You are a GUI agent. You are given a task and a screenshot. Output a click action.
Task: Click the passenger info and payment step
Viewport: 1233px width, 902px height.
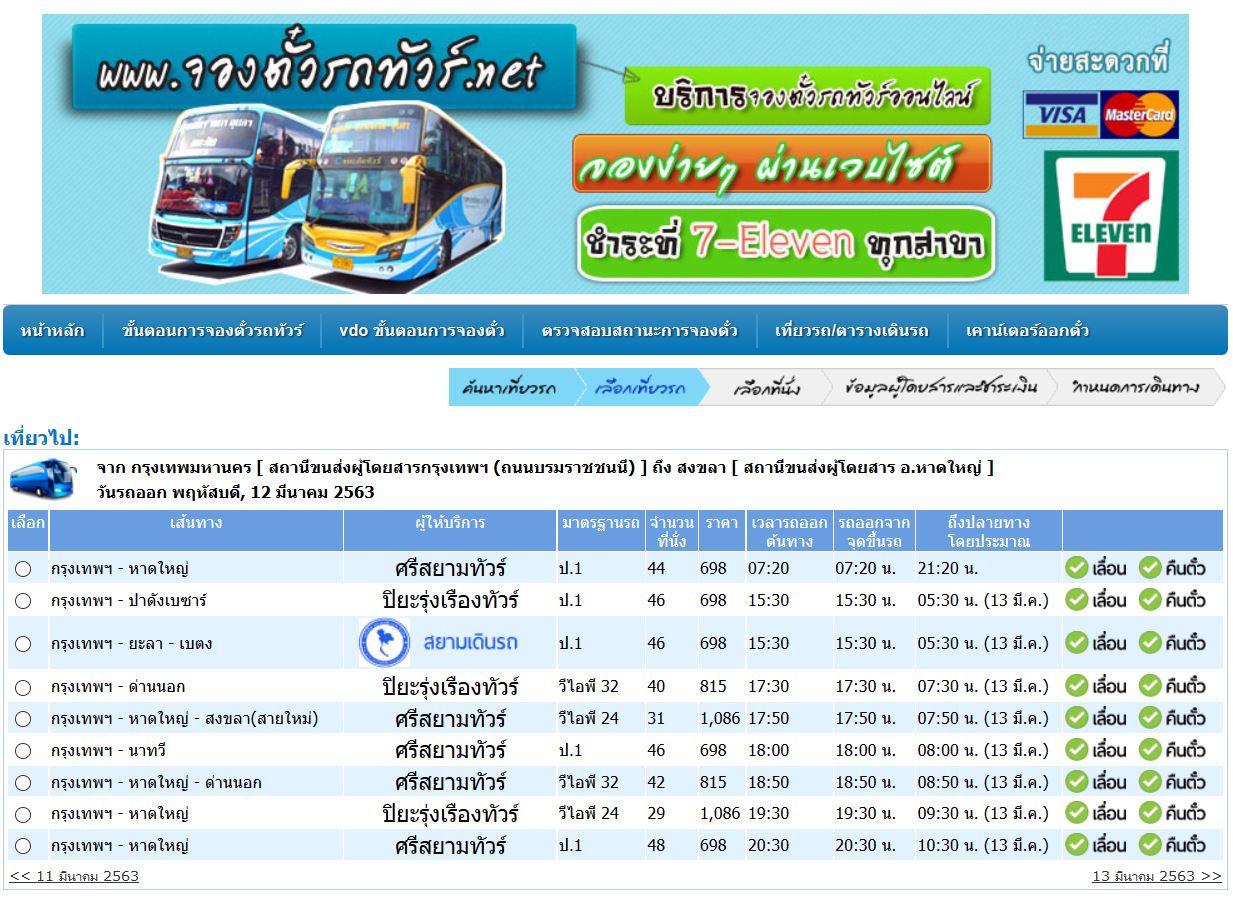940,387
